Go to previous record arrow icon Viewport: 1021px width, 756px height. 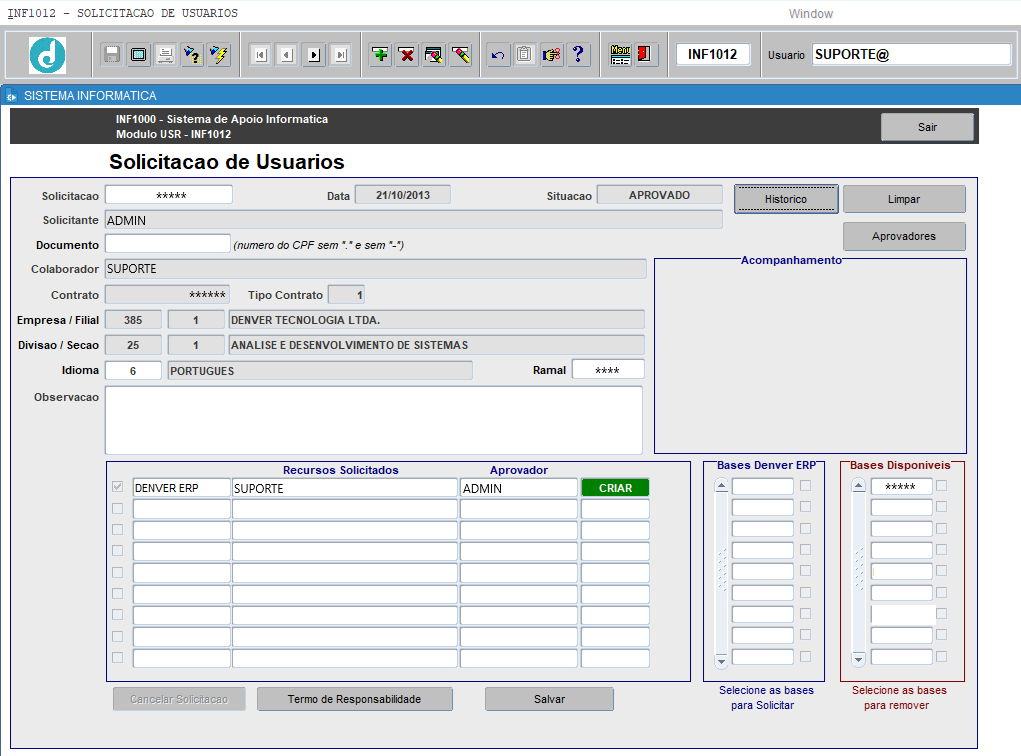pyautogui.click(x=287, y=55)
